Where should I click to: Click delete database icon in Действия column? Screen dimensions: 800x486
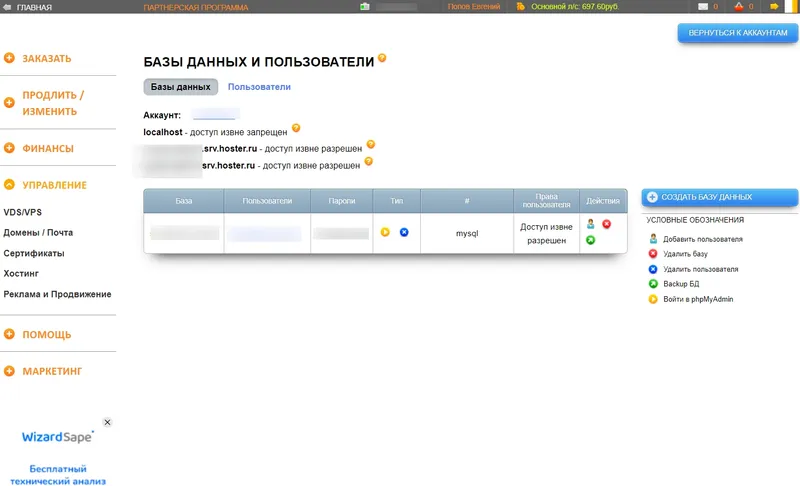[607, 224]
